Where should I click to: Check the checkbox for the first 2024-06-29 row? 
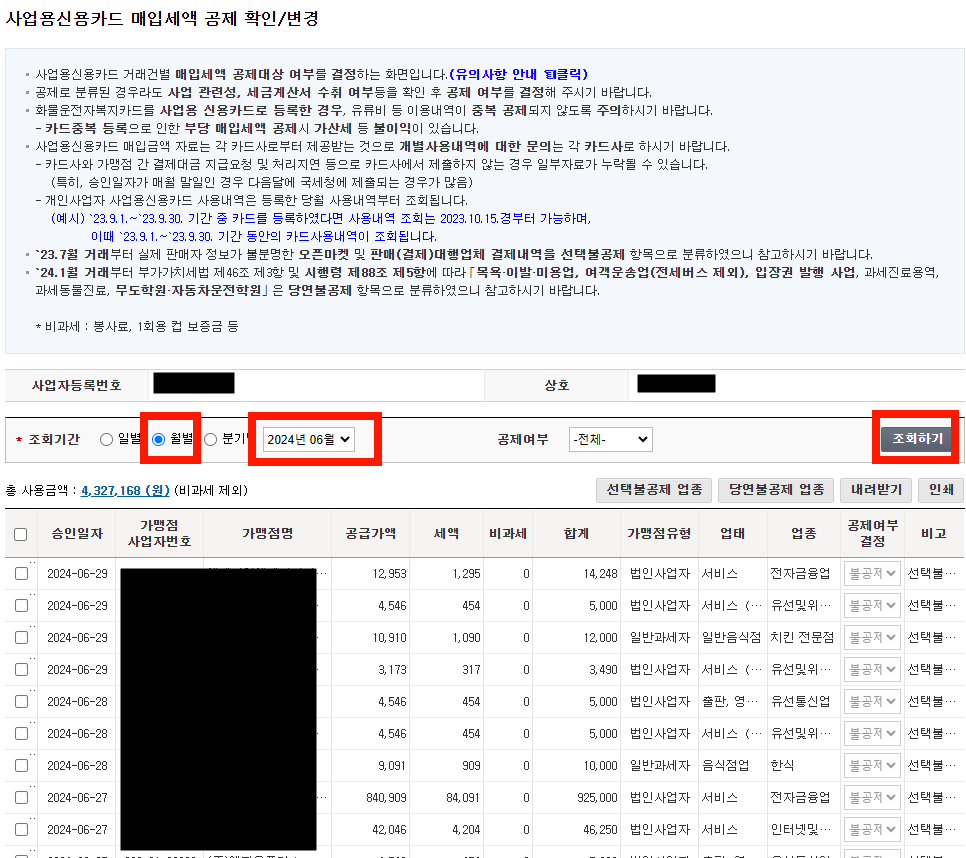(x=21, y=573)
